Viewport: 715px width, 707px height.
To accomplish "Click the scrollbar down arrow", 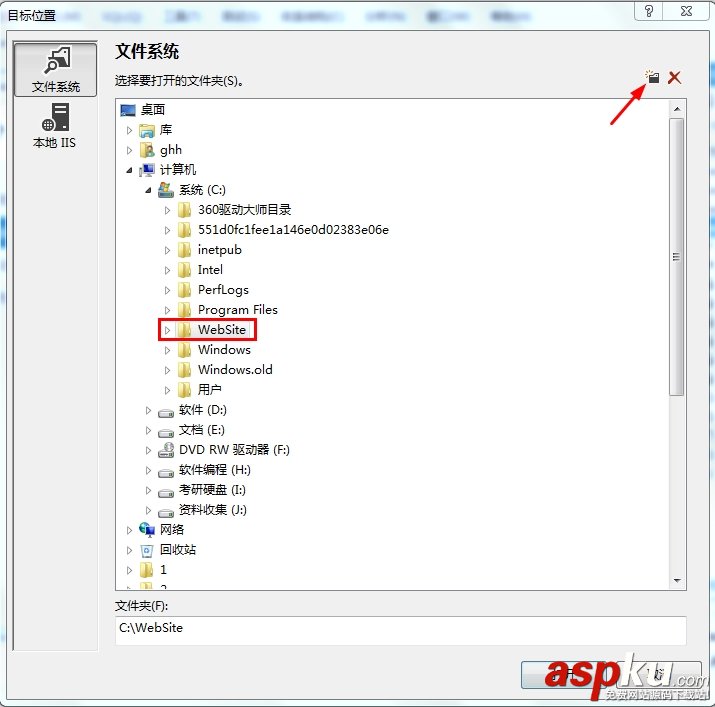I will tap(677, 581).
